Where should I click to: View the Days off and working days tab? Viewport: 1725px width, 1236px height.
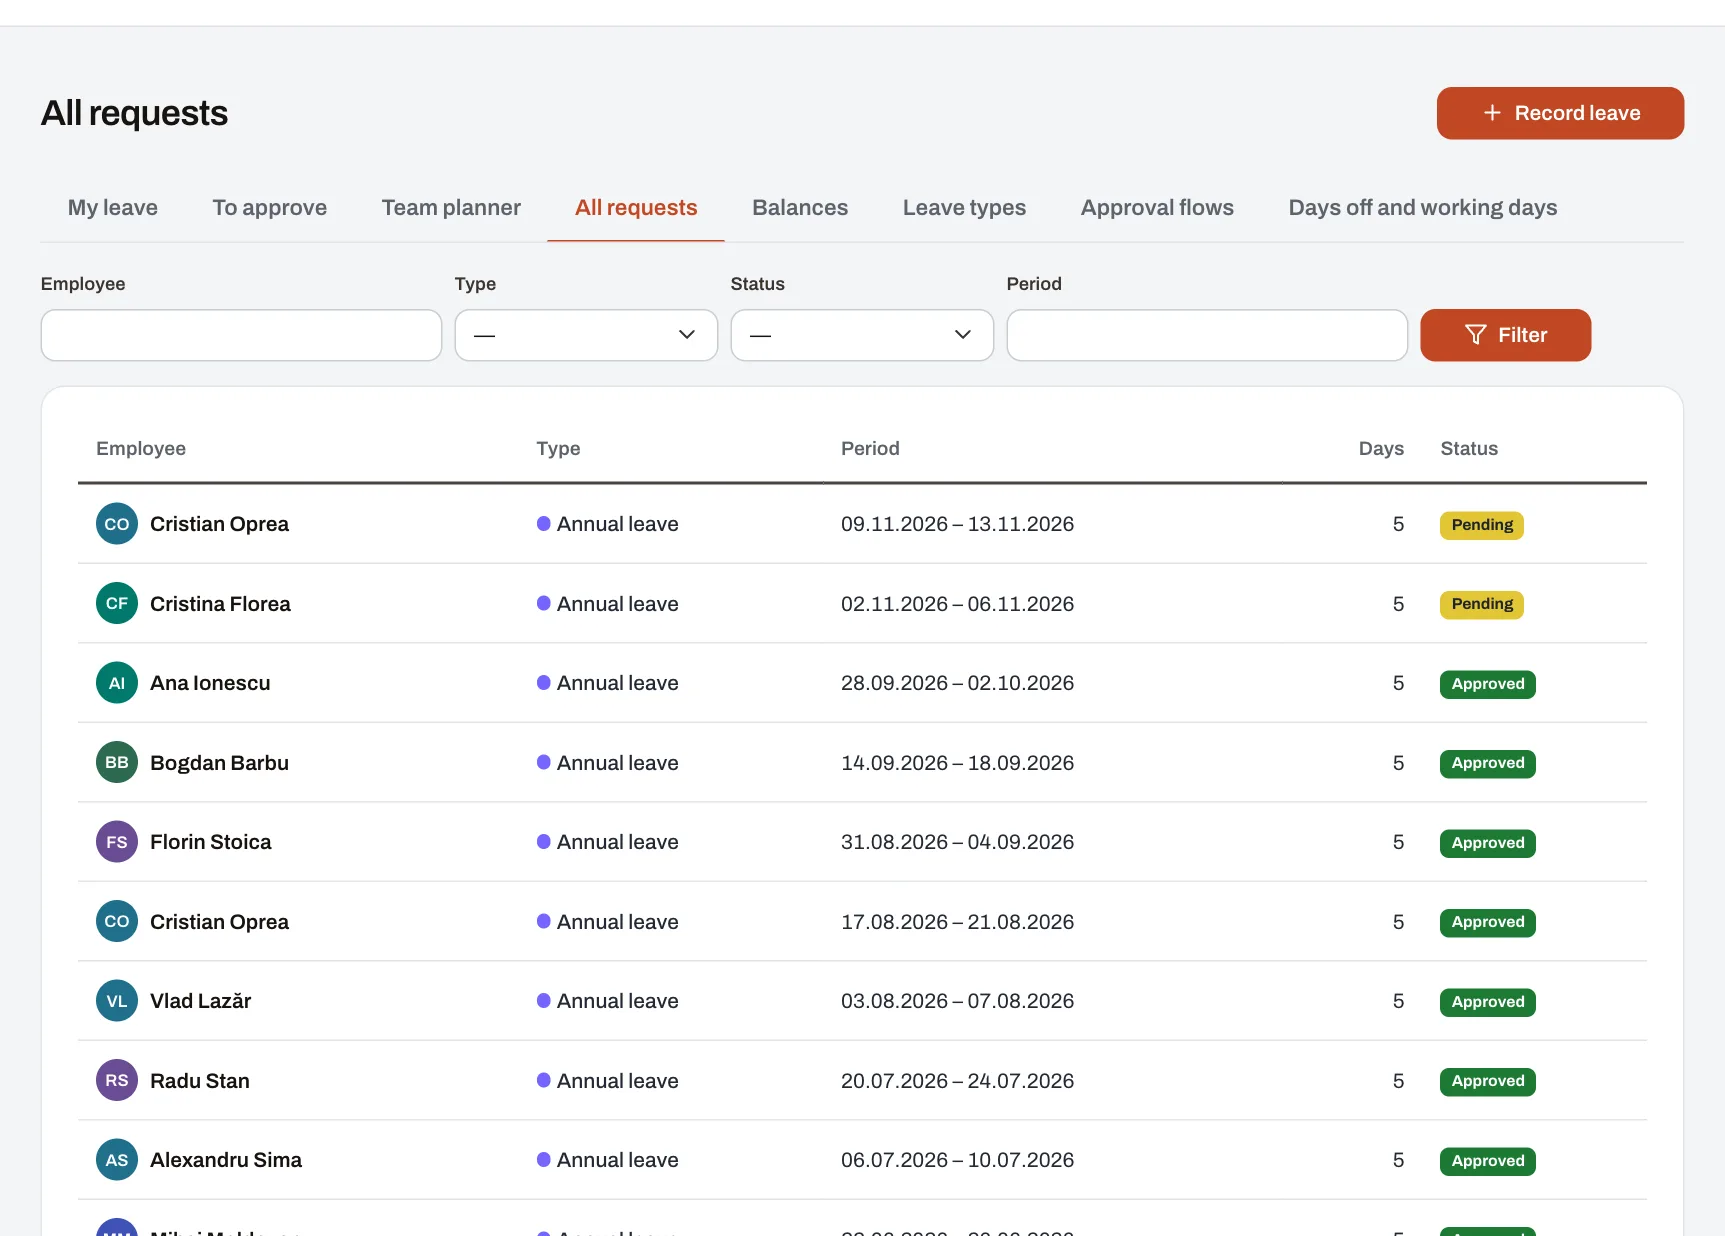click(1423, 207)
